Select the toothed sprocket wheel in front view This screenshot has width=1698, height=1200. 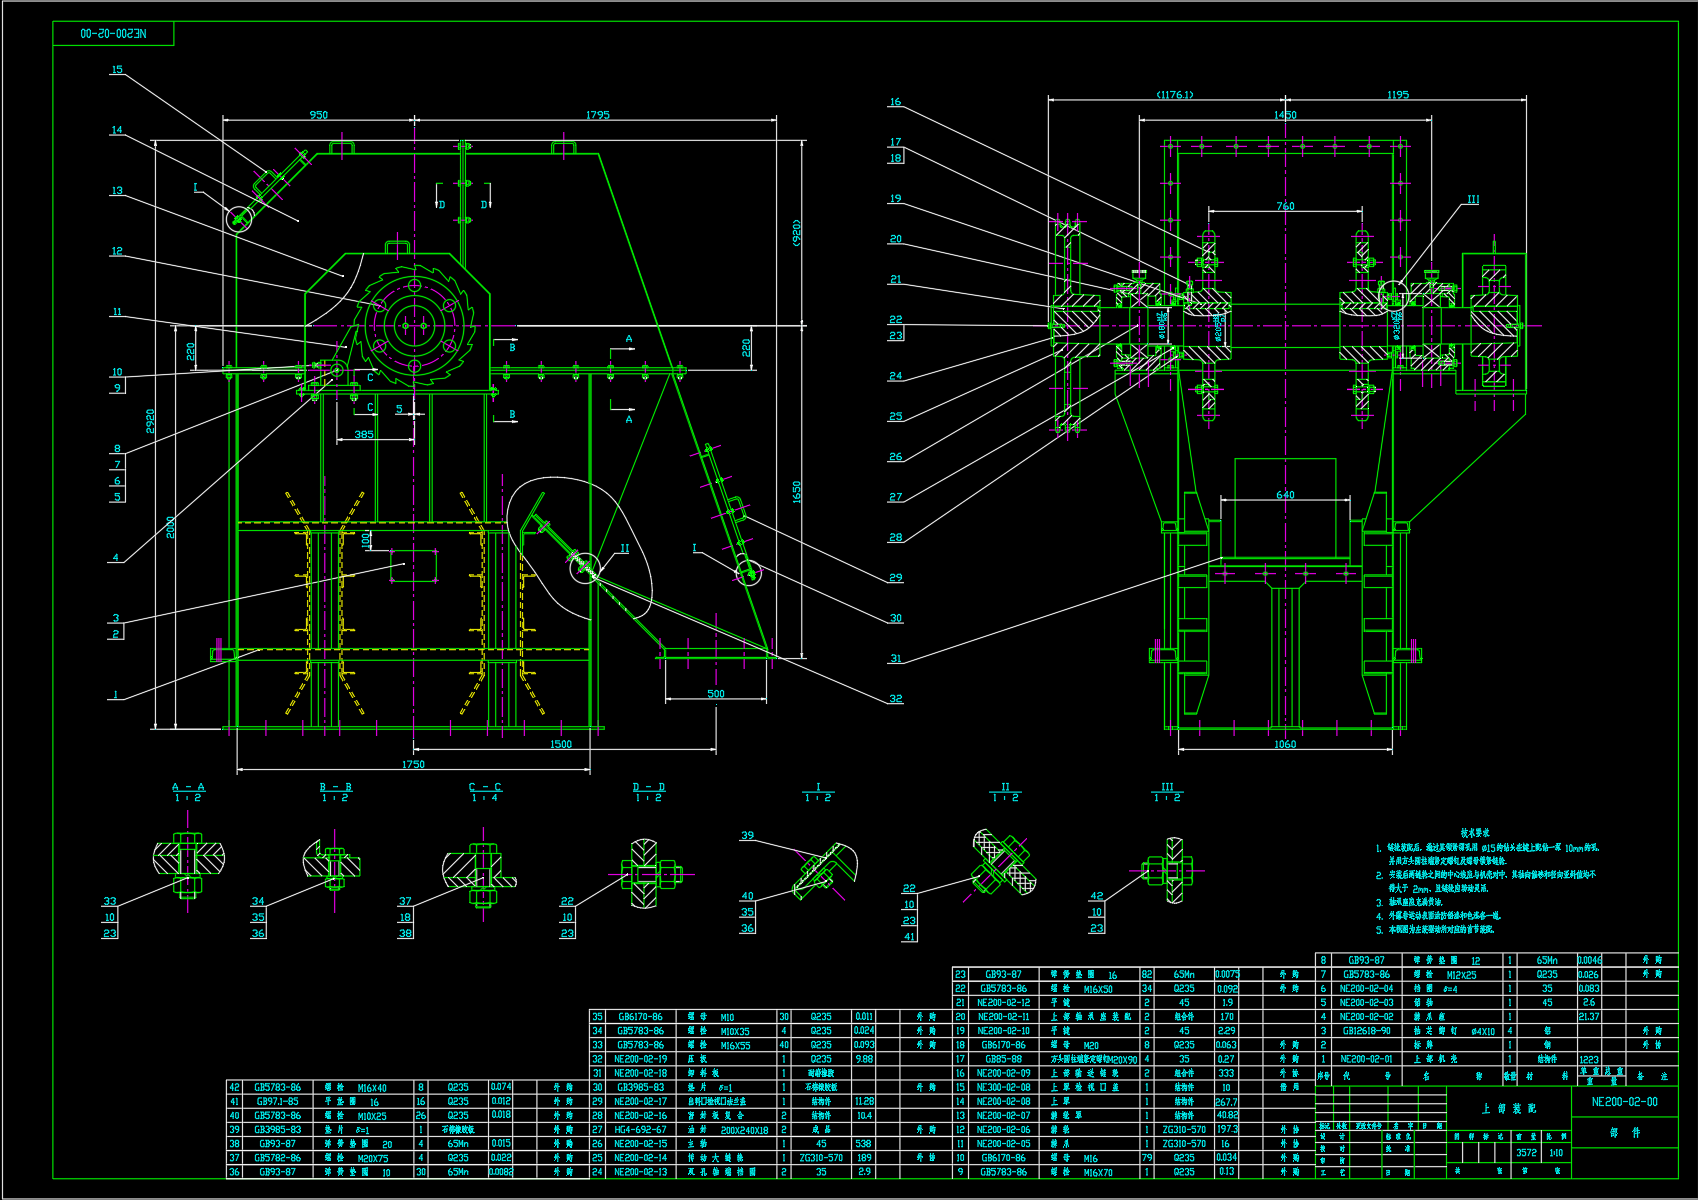[x=416, y=324]
